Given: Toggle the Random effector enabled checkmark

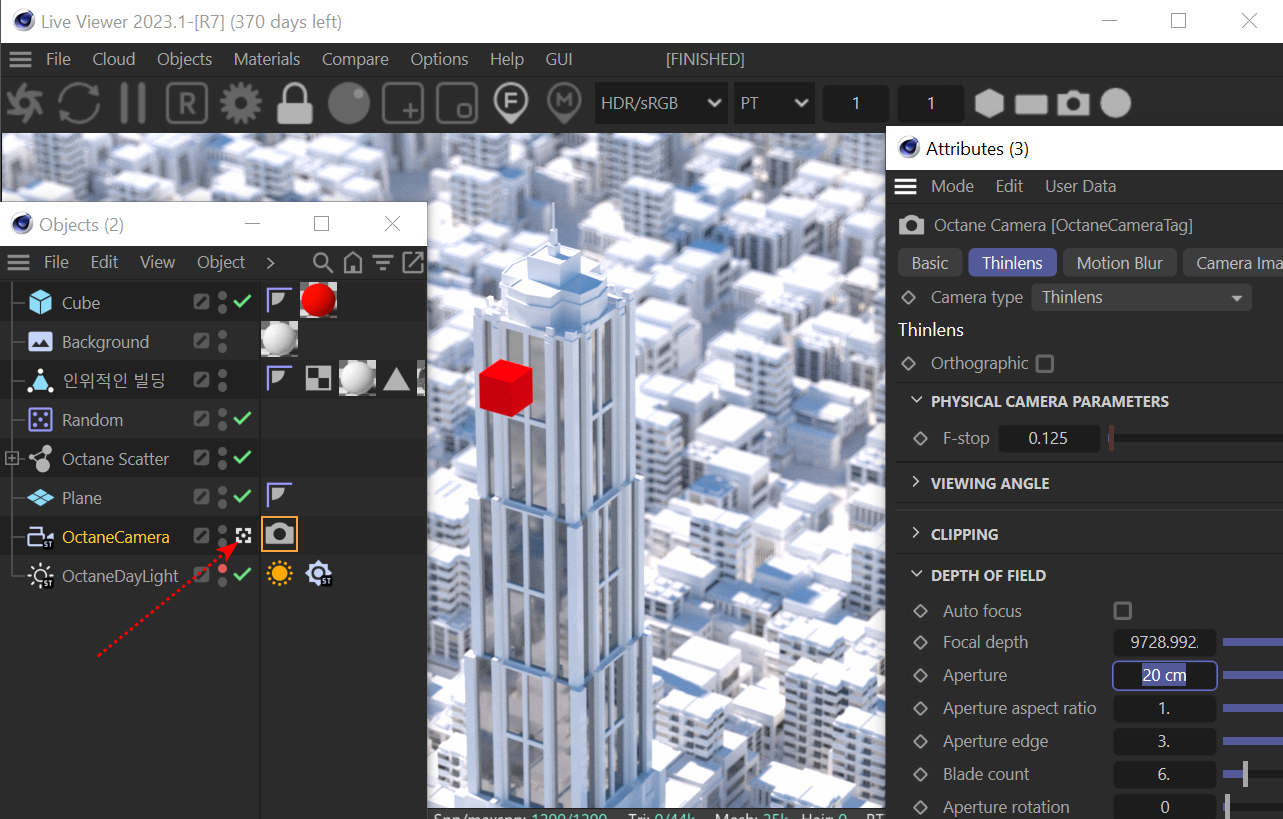Looking at the screenshot, I should (x=242, y=418).
